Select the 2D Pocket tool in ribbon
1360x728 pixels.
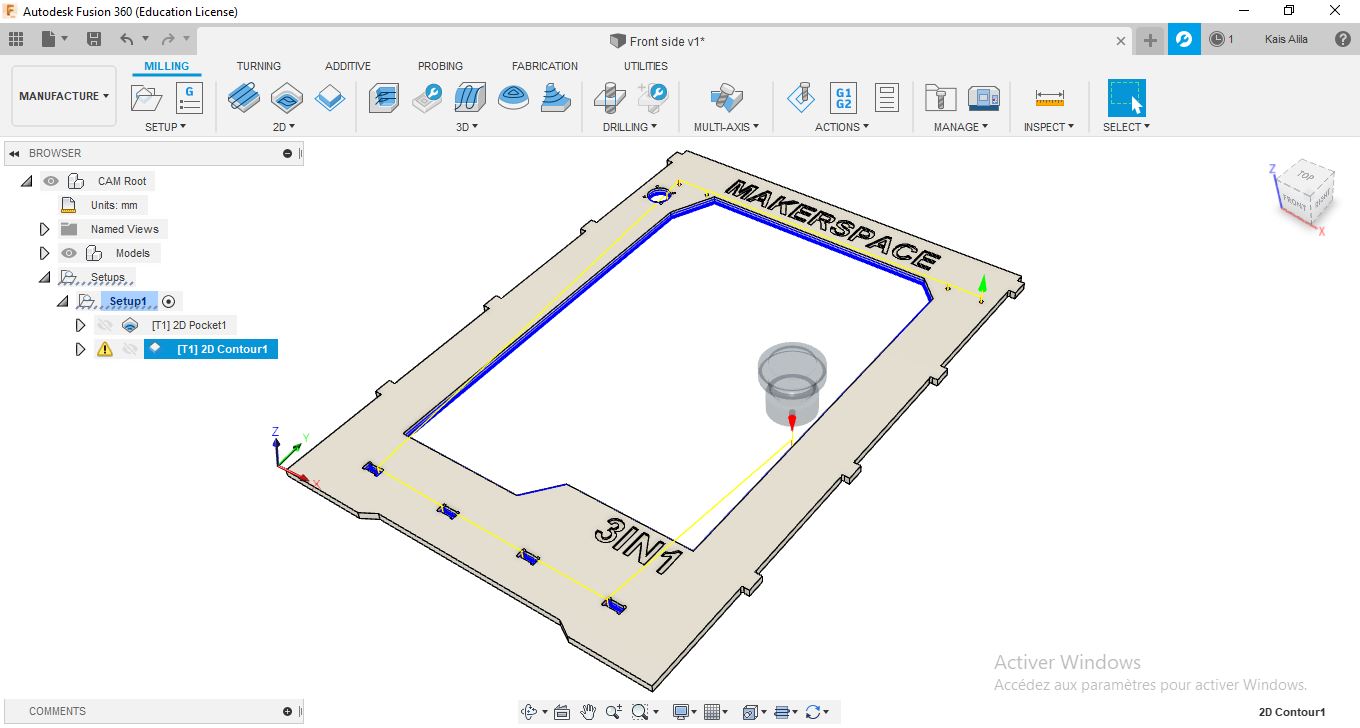click(287, 98)
